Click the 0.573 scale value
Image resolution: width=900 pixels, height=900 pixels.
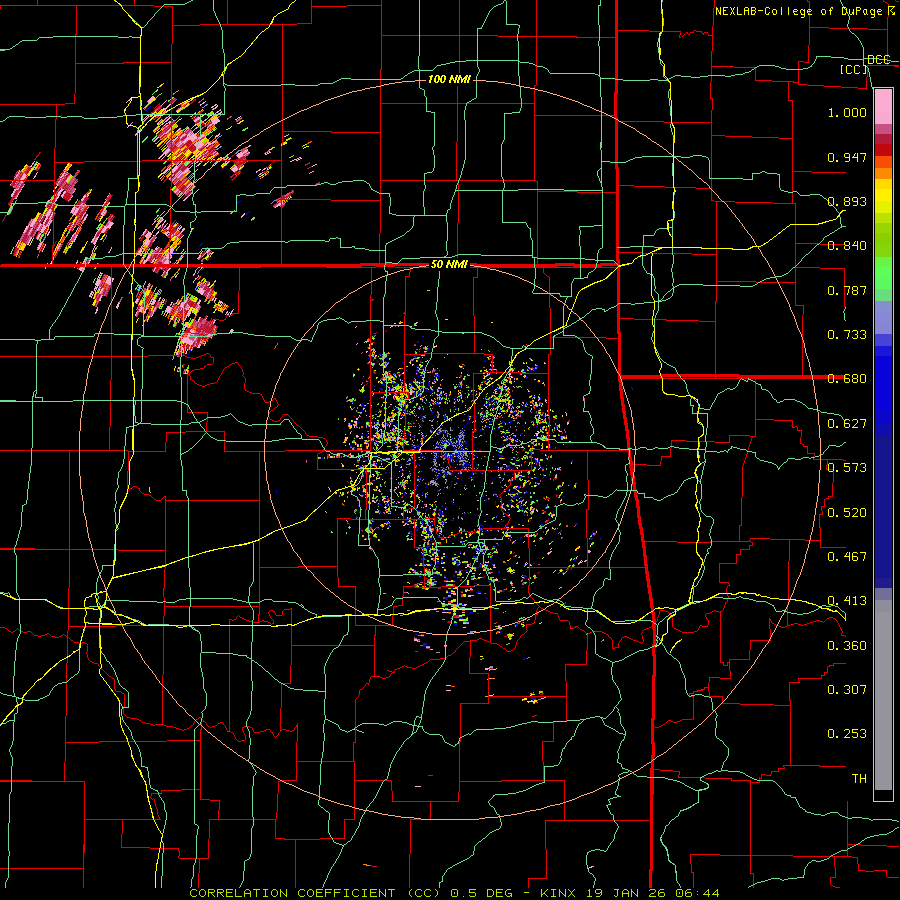click(847, 468)
